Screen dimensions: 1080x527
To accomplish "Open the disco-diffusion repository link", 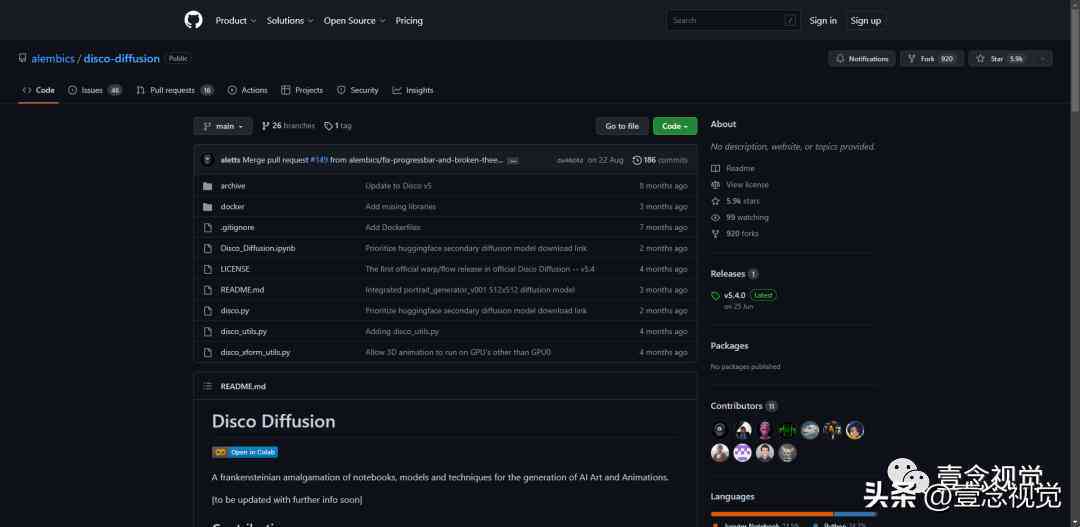I will tap(122, 59).
